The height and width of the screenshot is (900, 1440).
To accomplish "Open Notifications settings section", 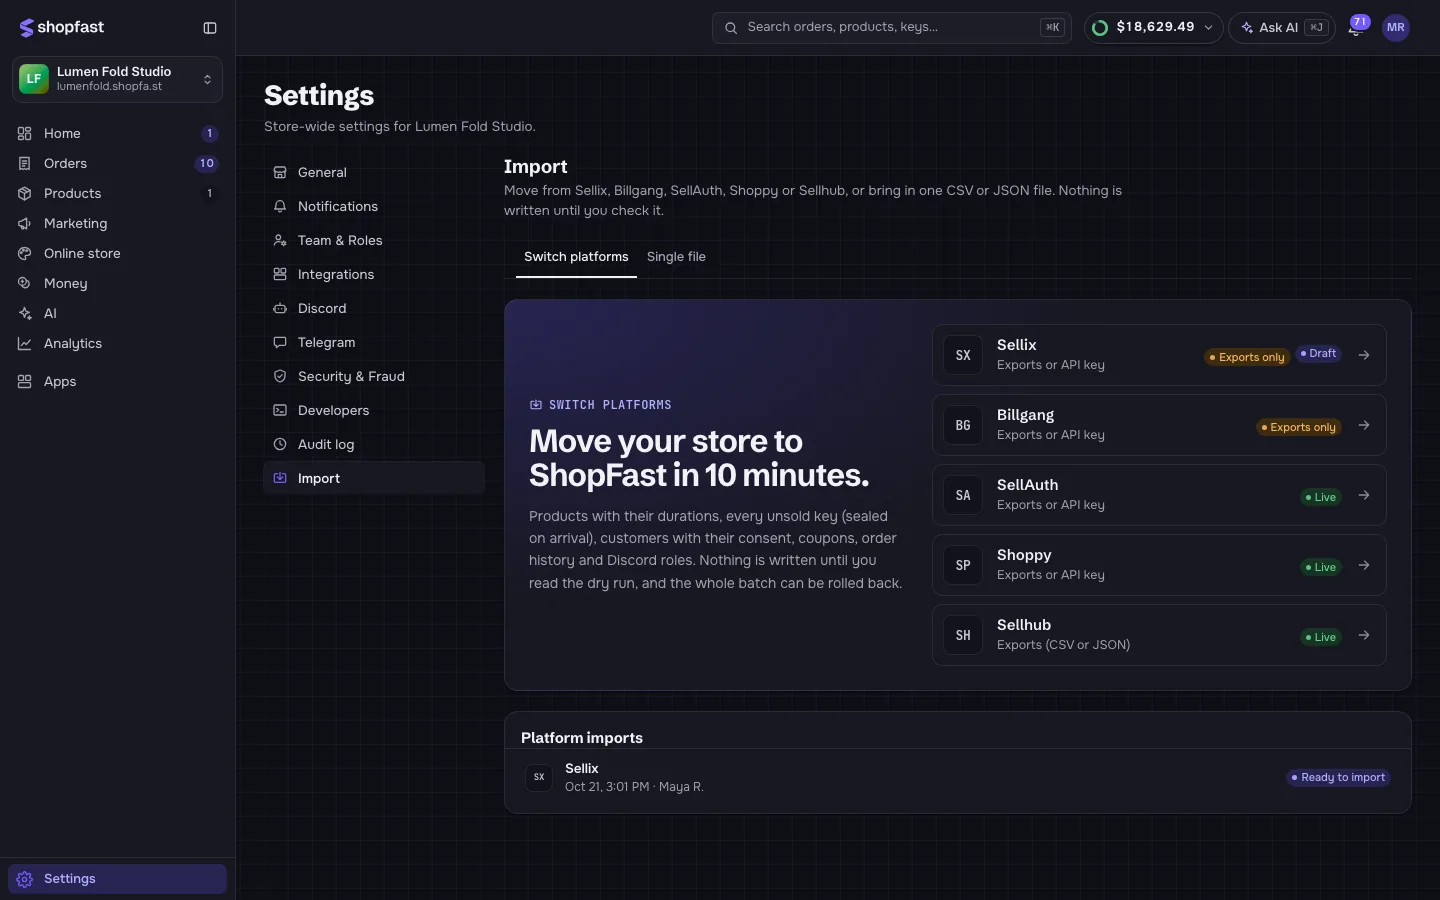I will click(x=374, y=206).
